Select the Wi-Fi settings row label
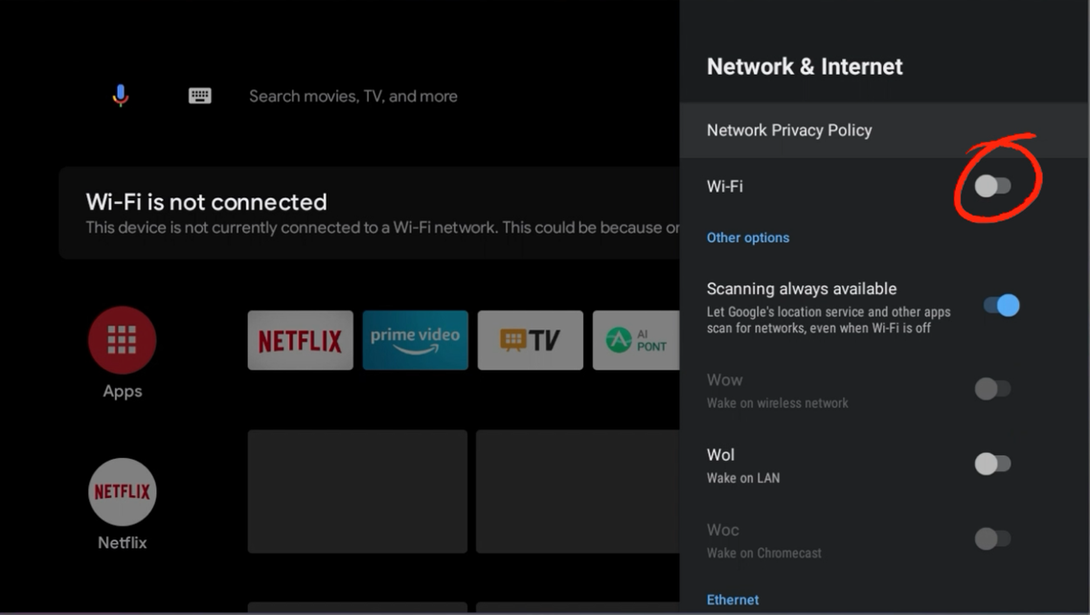The width and height of the screenshot is (1090, 615). [725, 186]
